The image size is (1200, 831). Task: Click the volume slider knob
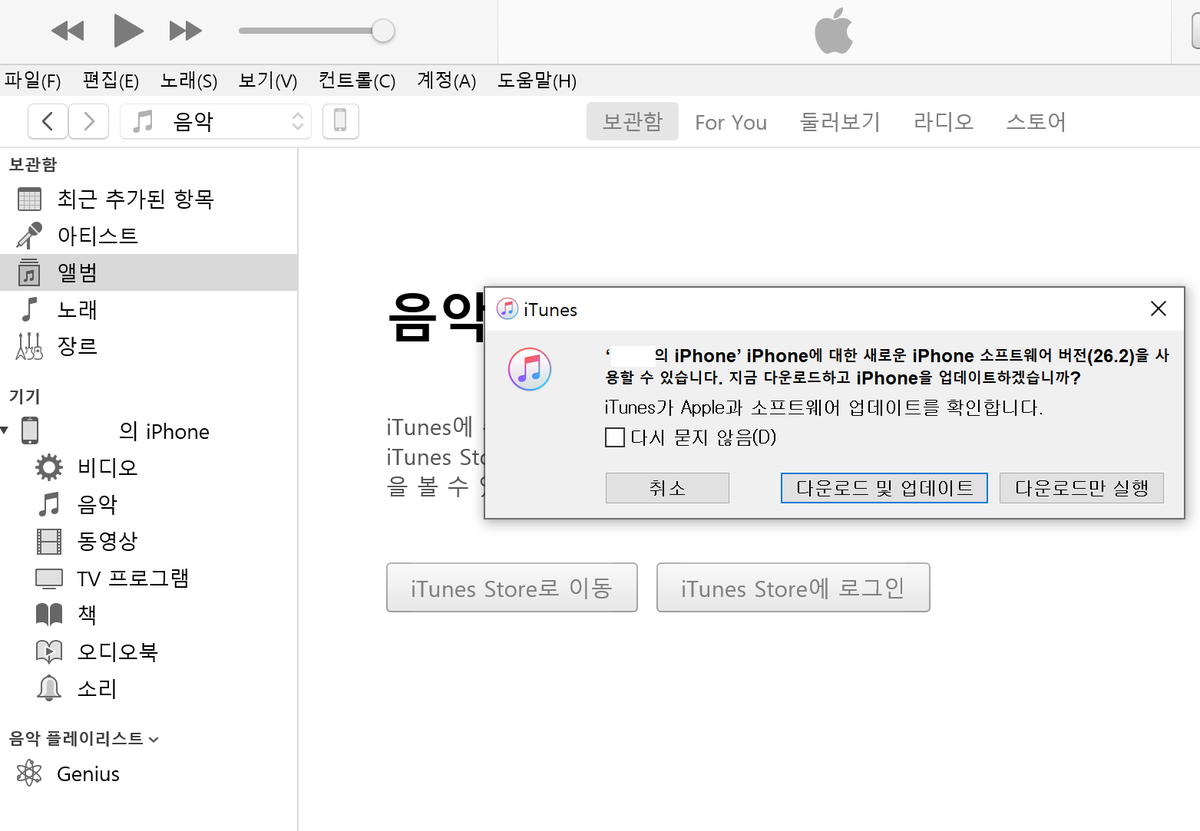[x=382, y=31]
